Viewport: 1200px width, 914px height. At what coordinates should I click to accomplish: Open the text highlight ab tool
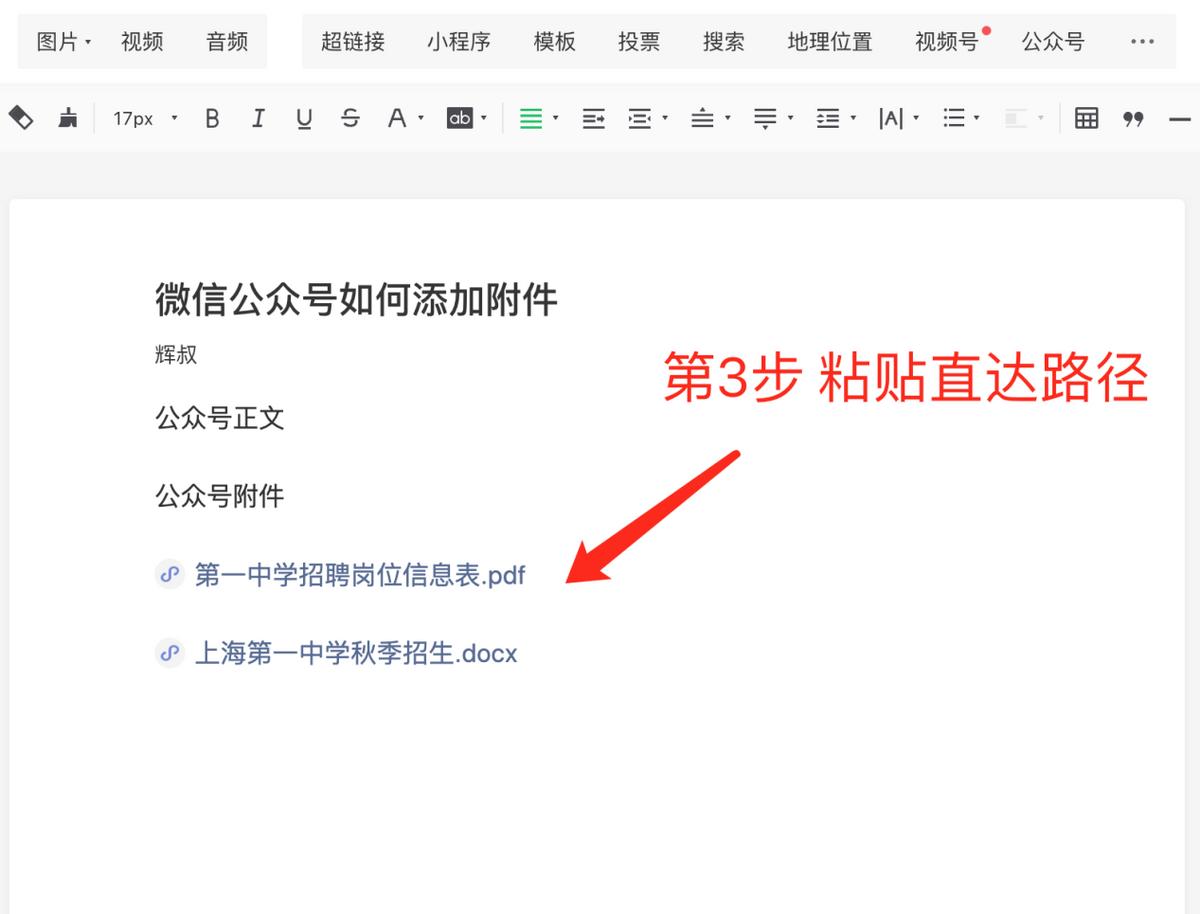point(460,117)
